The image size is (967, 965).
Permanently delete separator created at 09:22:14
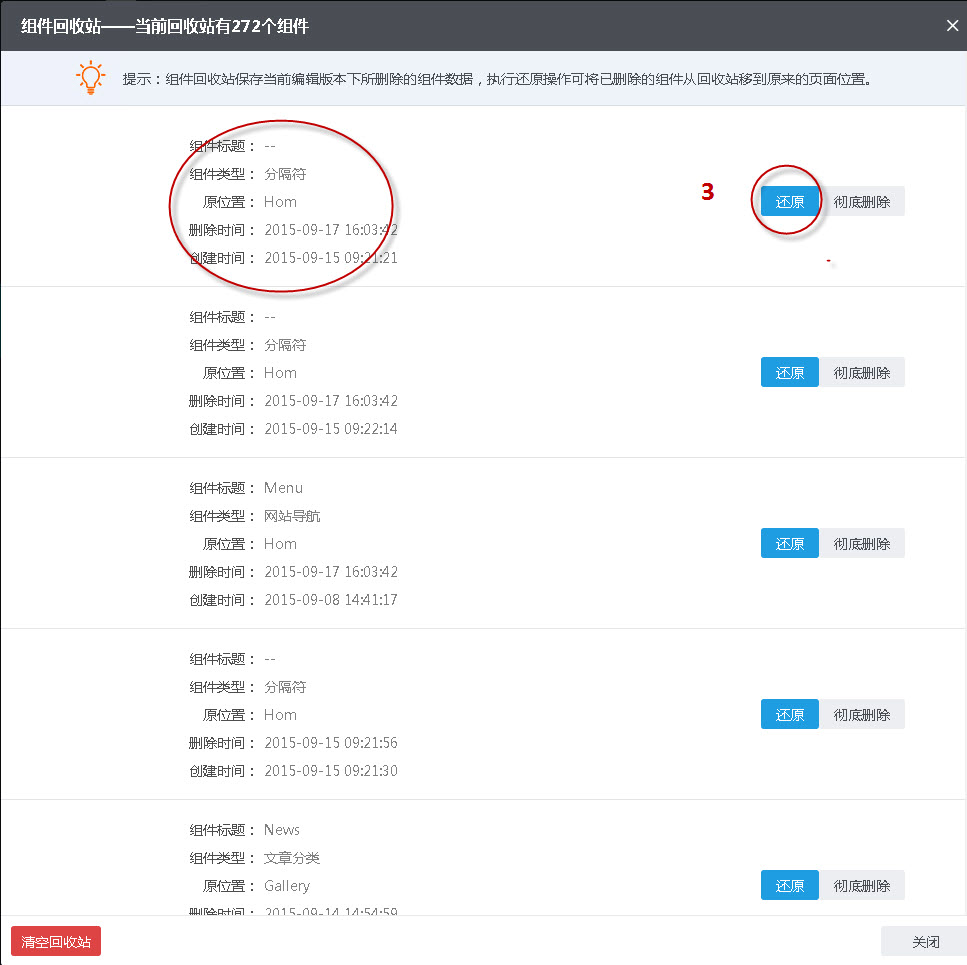[862, 372]
